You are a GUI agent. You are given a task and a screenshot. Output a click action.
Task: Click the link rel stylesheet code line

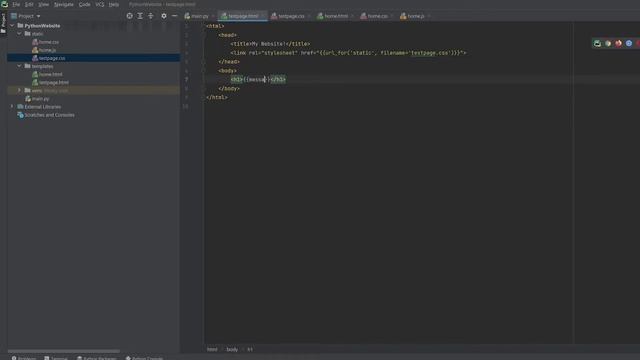click(348, 53)
